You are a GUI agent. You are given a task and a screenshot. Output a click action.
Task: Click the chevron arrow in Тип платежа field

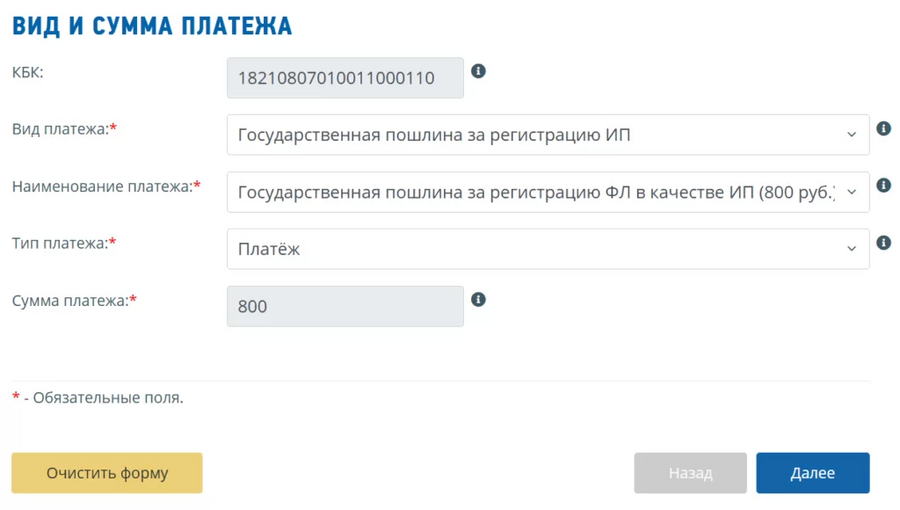851,249
